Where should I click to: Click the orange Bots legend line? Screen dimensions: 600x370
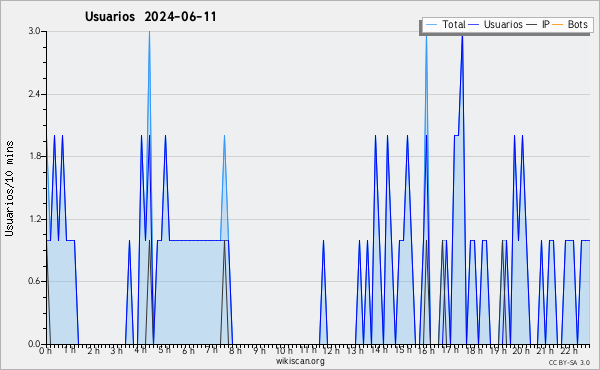click(558, 24)
